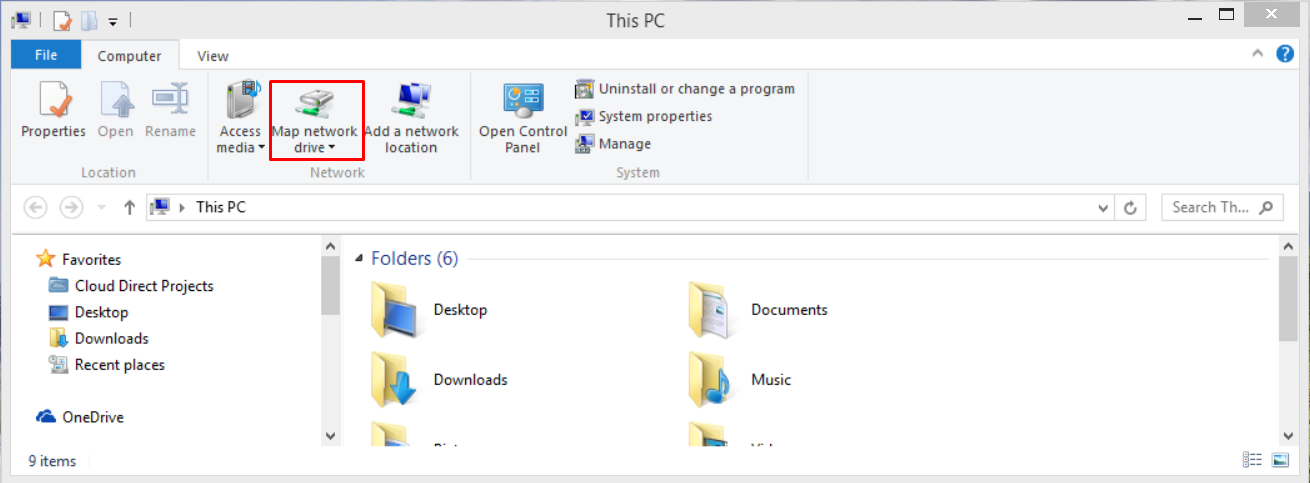Screen dimensions: 1310x483
Task: Click the window system icon in title bar
Action: click(21, 20)
